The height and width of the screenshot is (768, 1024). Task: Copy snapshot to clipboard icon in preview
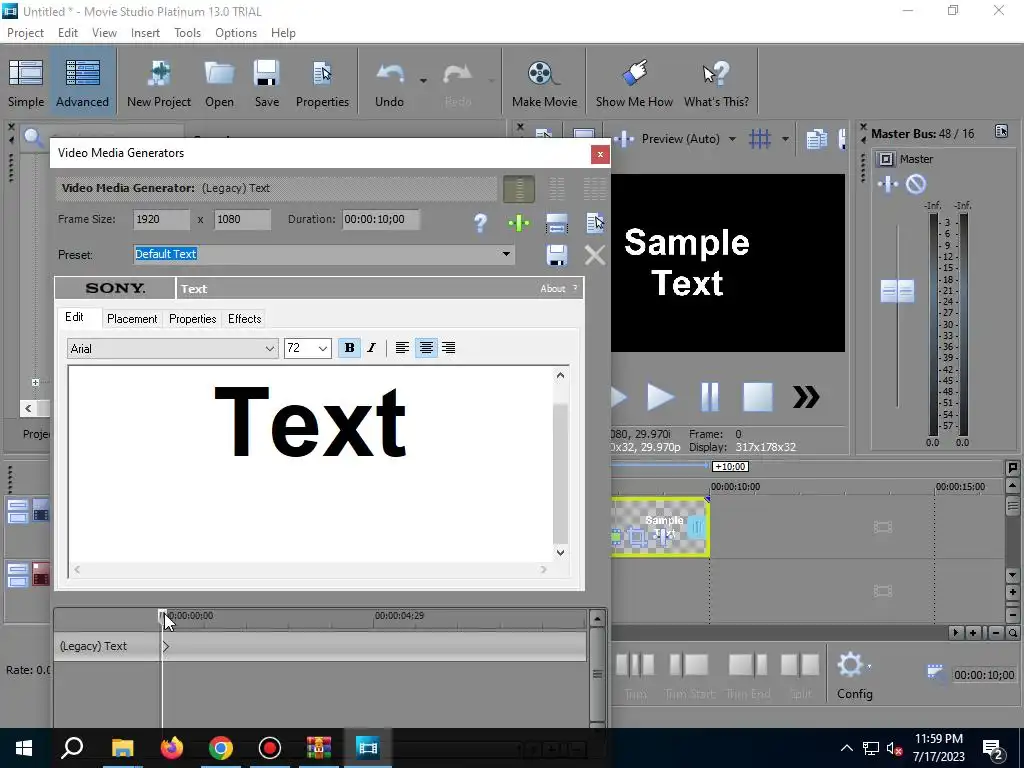point(816,139)
